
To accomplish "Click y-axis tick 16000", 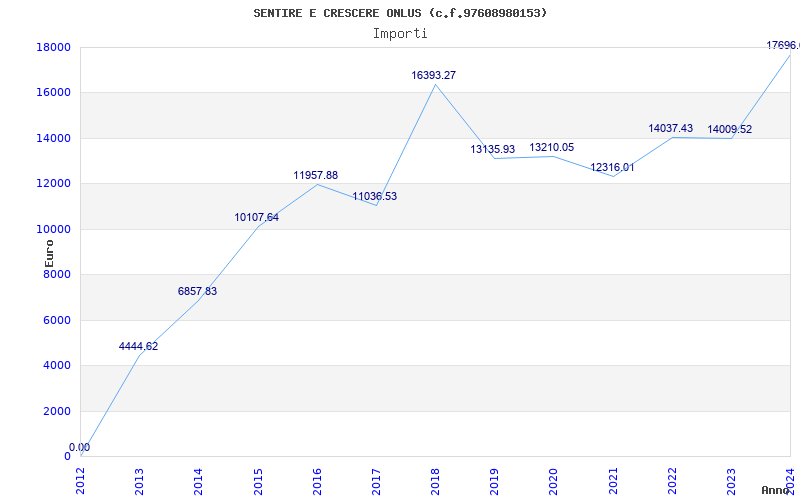I will tap(53, 93).
